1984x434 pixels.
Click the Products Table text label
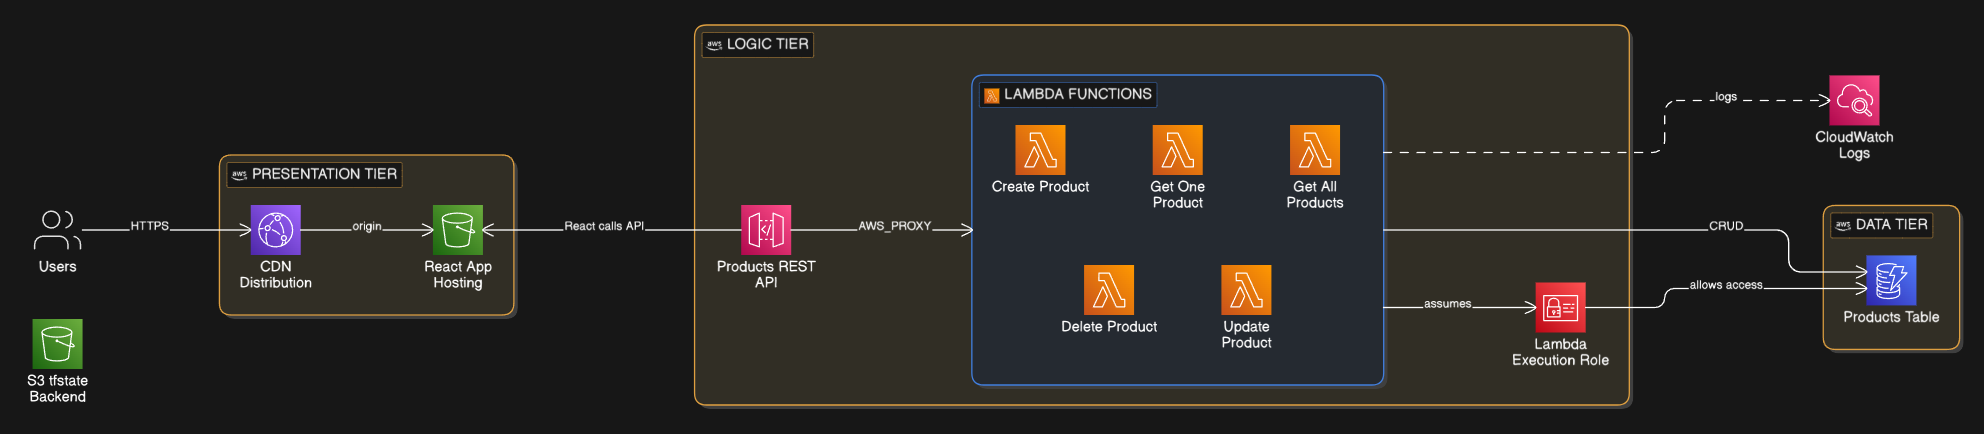1891,316
